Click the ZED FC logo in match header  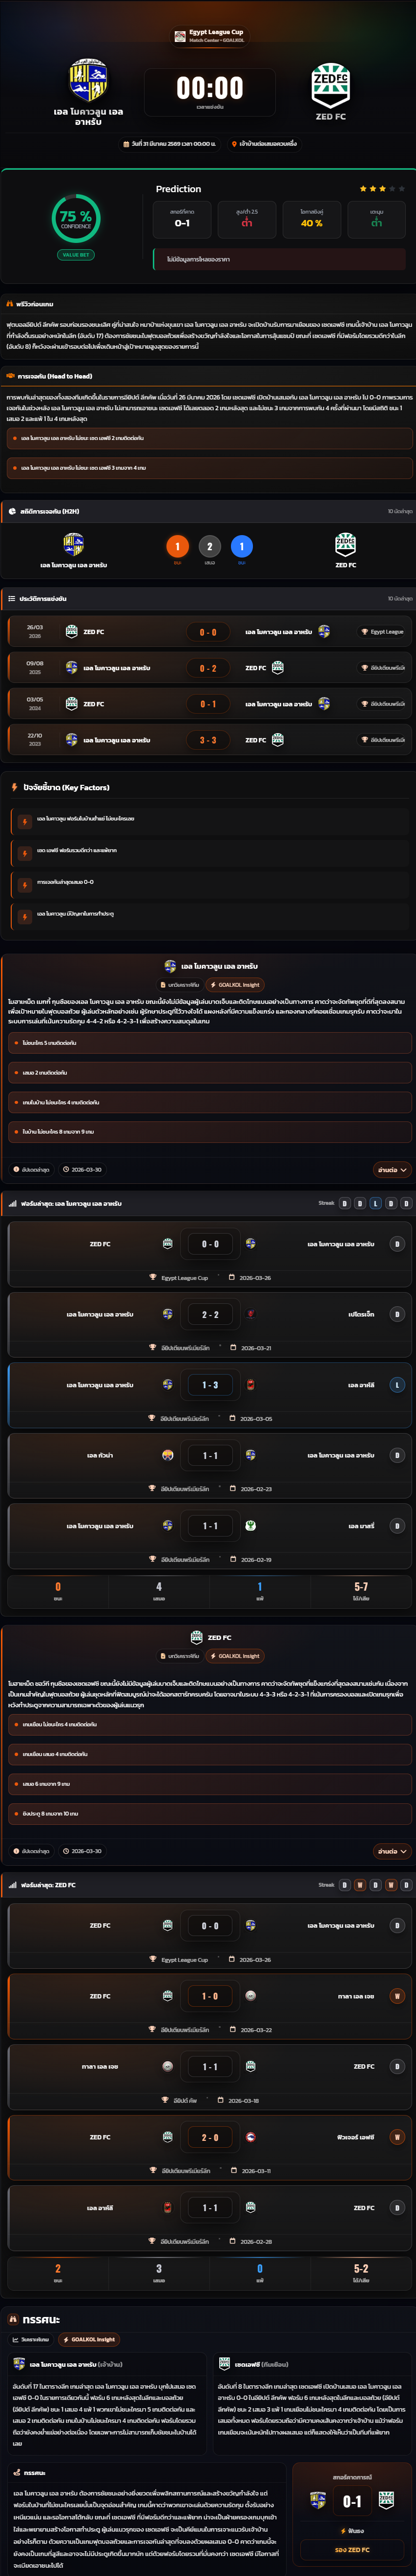coord(330,85)
